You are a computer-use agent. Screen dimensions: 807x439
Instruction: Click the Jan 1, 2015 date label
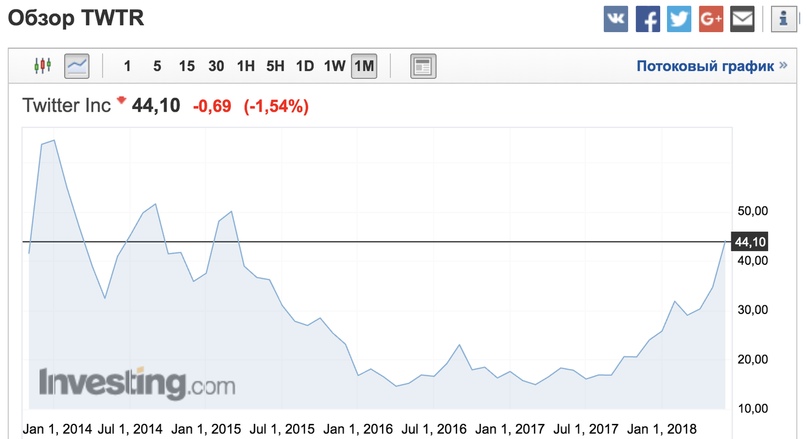click(x=206, y=429)
